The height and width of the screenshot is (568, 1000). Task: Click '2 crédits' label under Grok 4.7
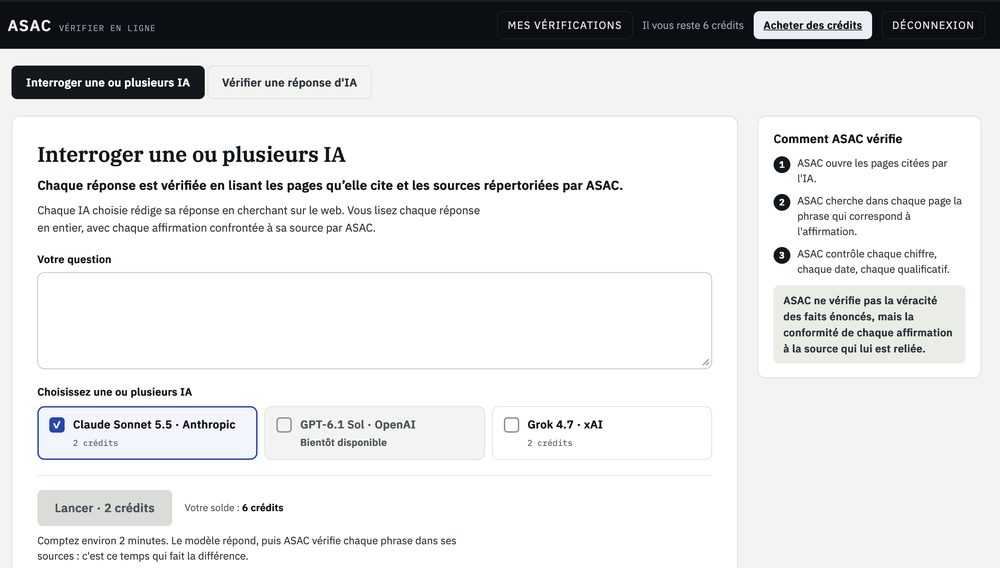550,443
